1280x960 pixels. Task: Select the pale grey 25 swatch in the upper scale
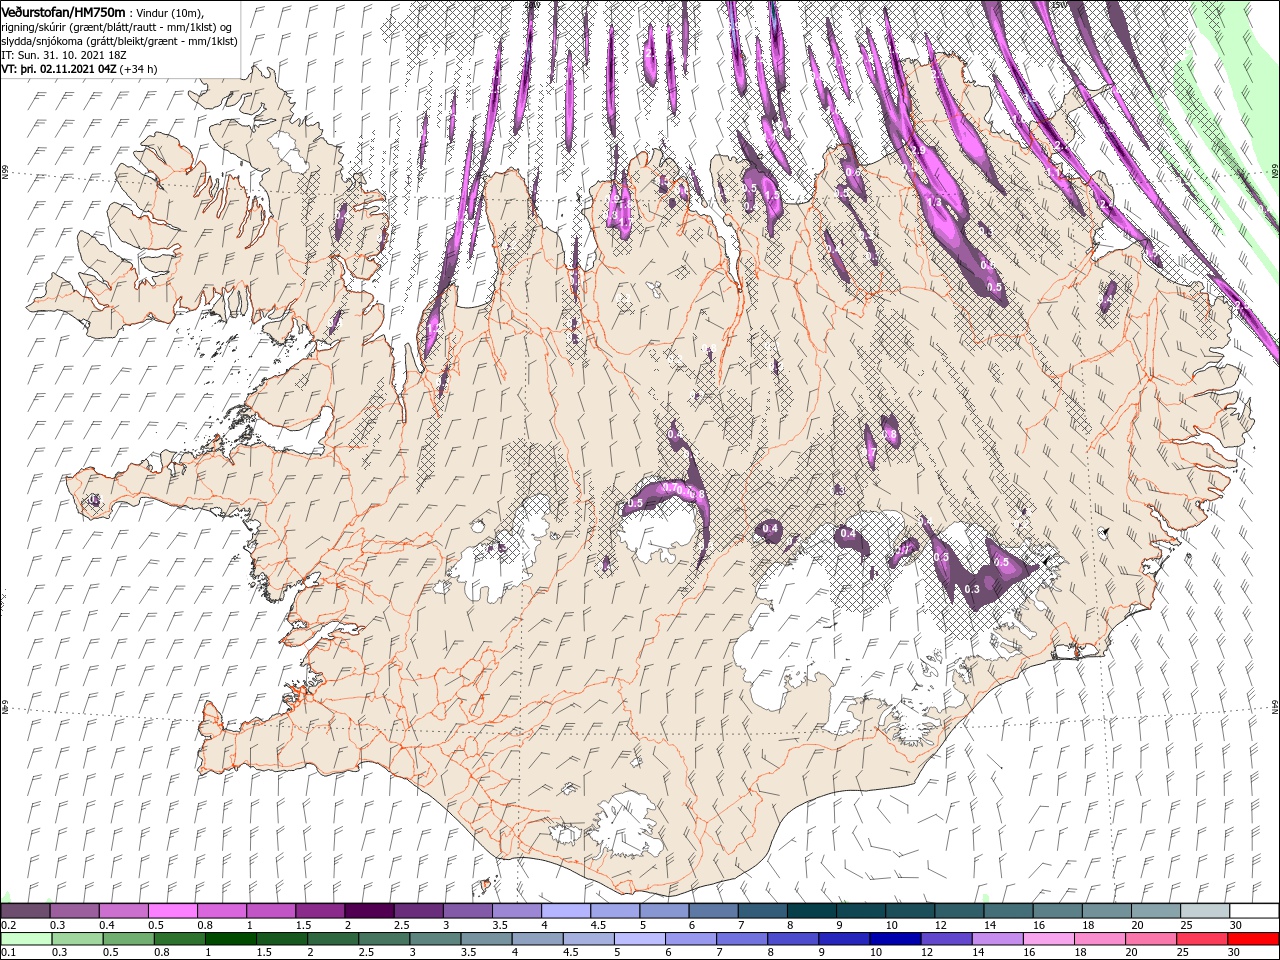tap(1204, 911)
